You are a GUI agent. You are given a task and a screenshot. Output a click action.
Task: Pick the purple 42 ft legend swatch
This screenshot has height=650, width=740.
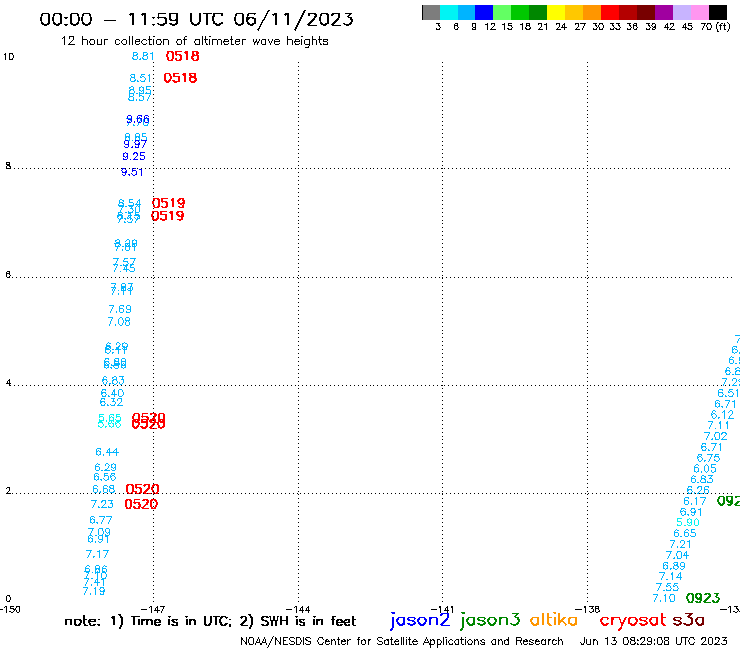(x=664, y=12)
